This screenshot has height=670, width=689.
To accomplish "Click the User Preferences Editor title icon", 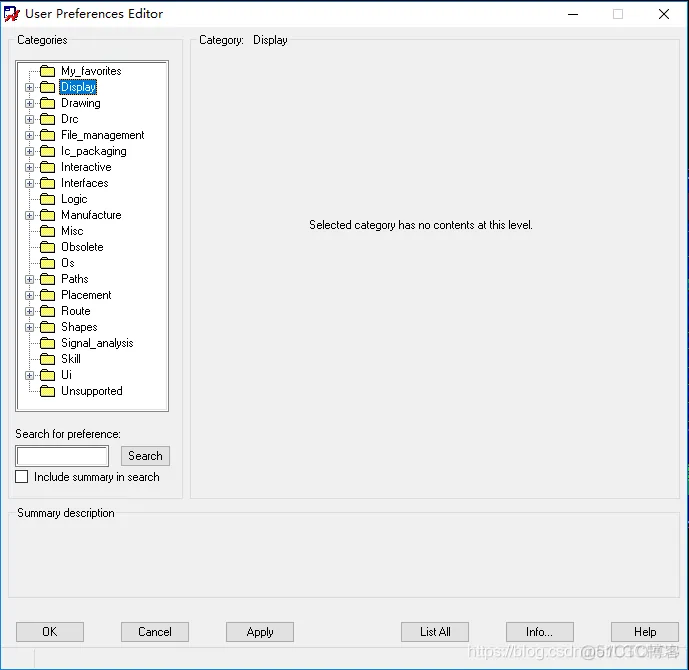I will click(12, 14).
